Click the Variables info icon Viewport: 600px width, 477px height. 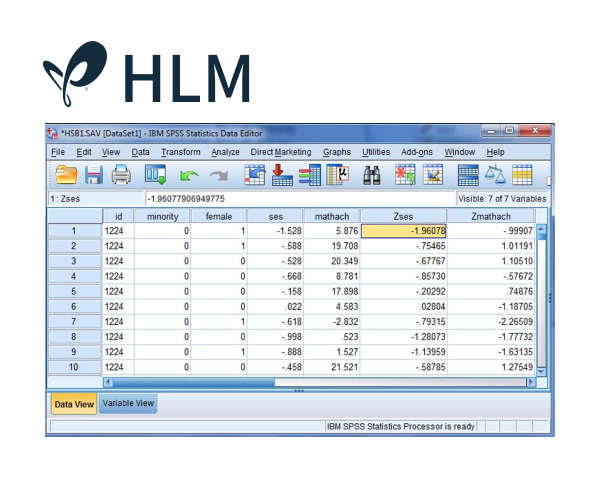click(310, 175)
